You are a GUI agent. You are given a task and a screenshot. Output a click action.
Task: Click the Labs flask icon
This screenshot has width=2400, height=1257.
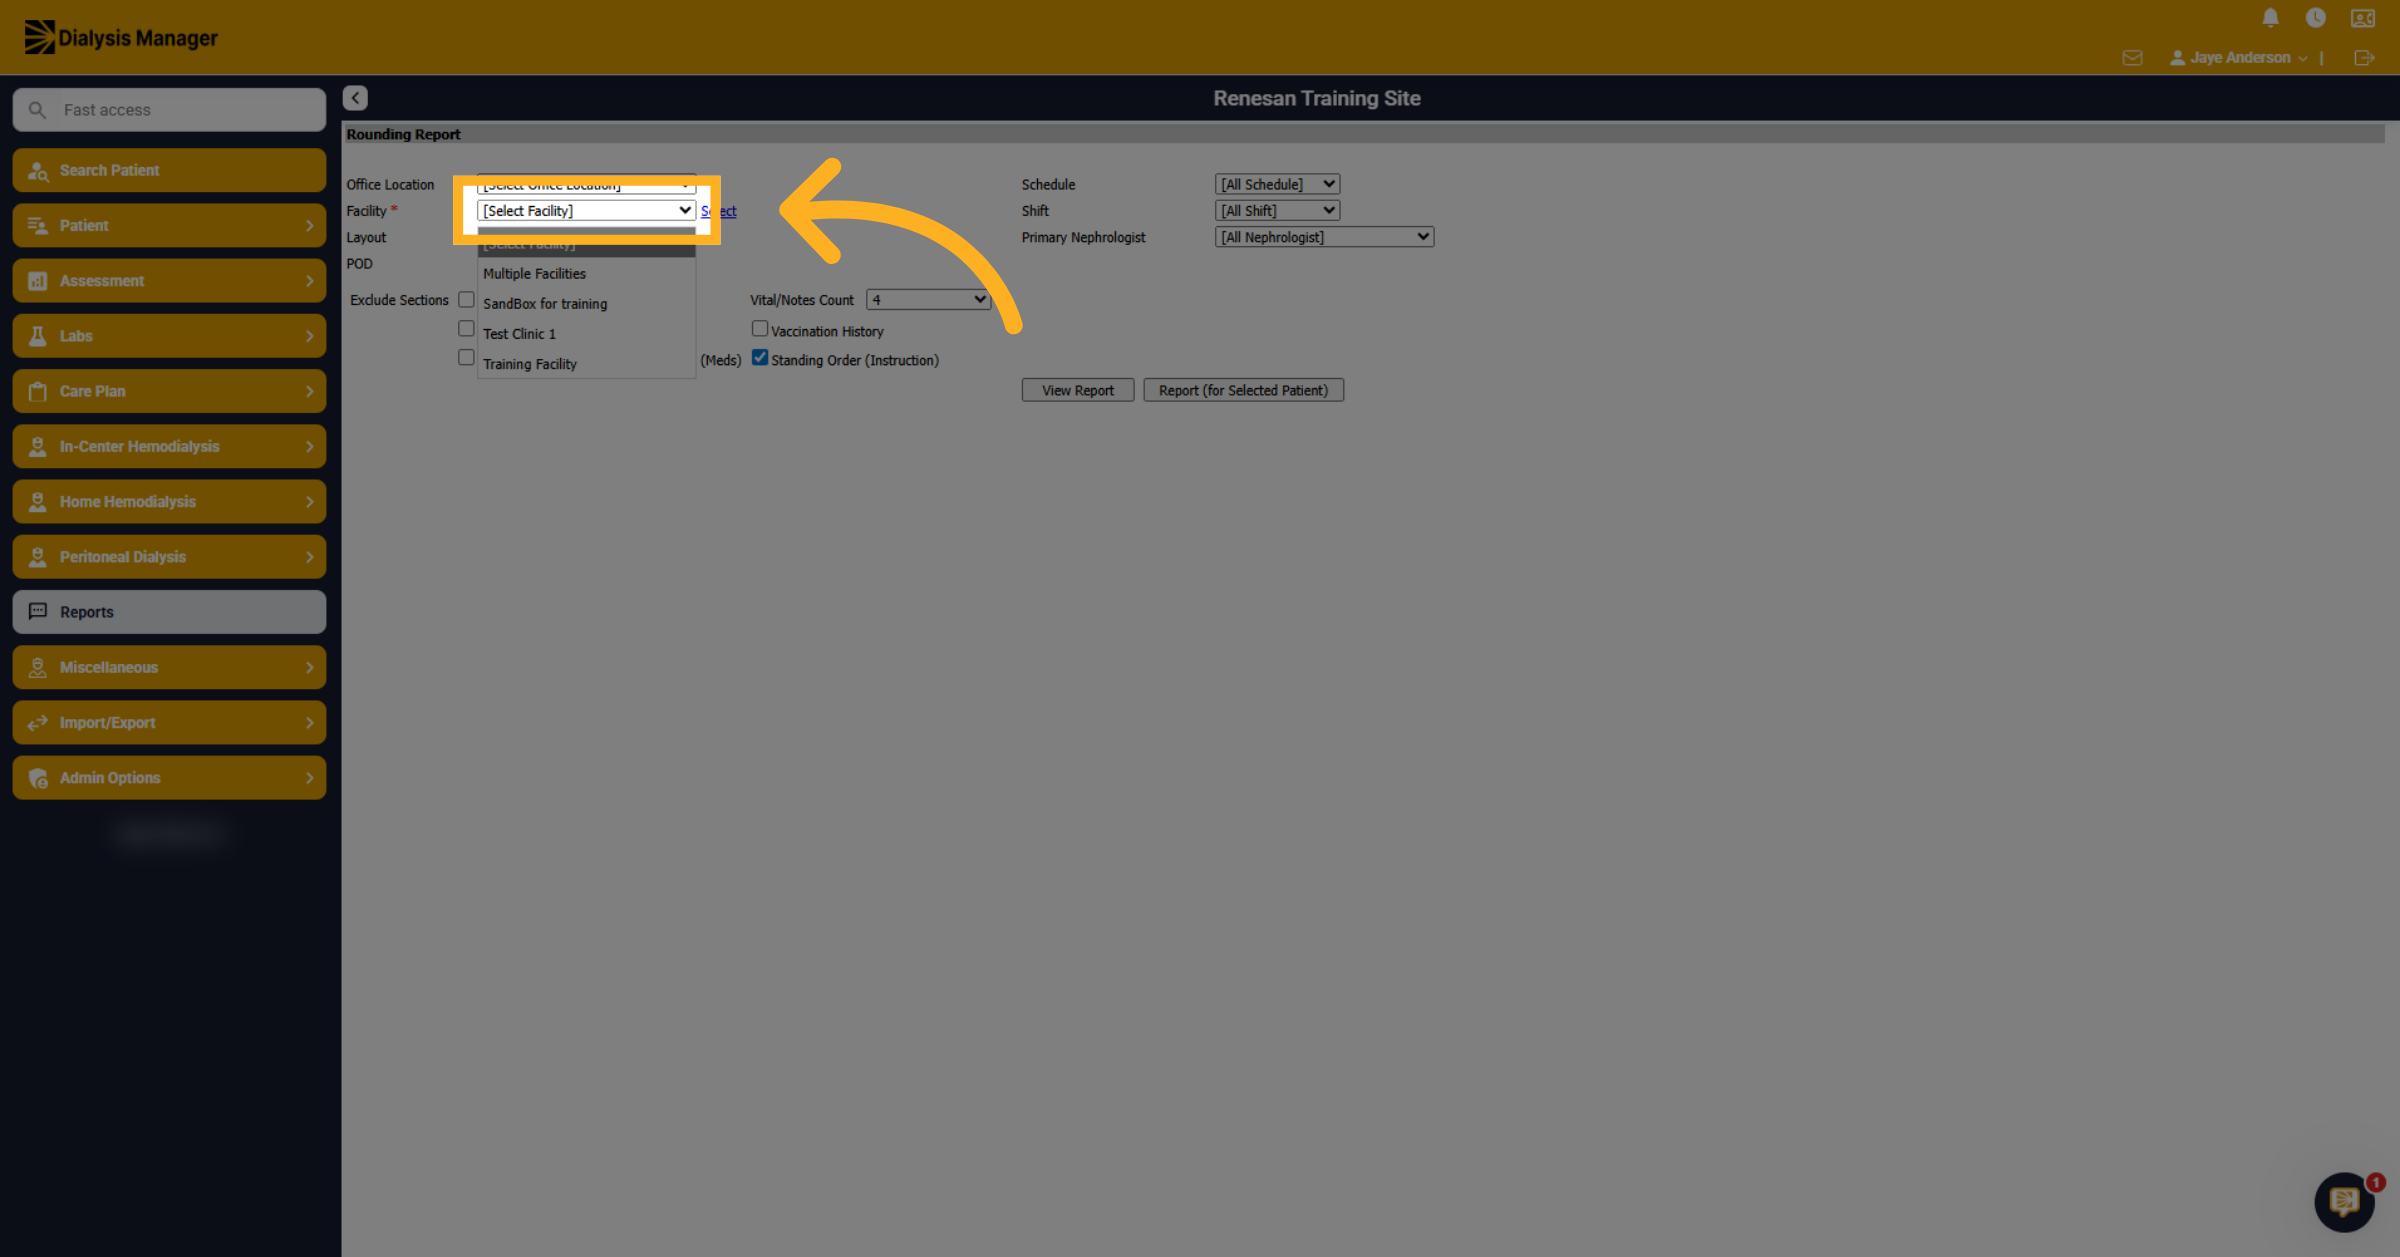[38, 336]
